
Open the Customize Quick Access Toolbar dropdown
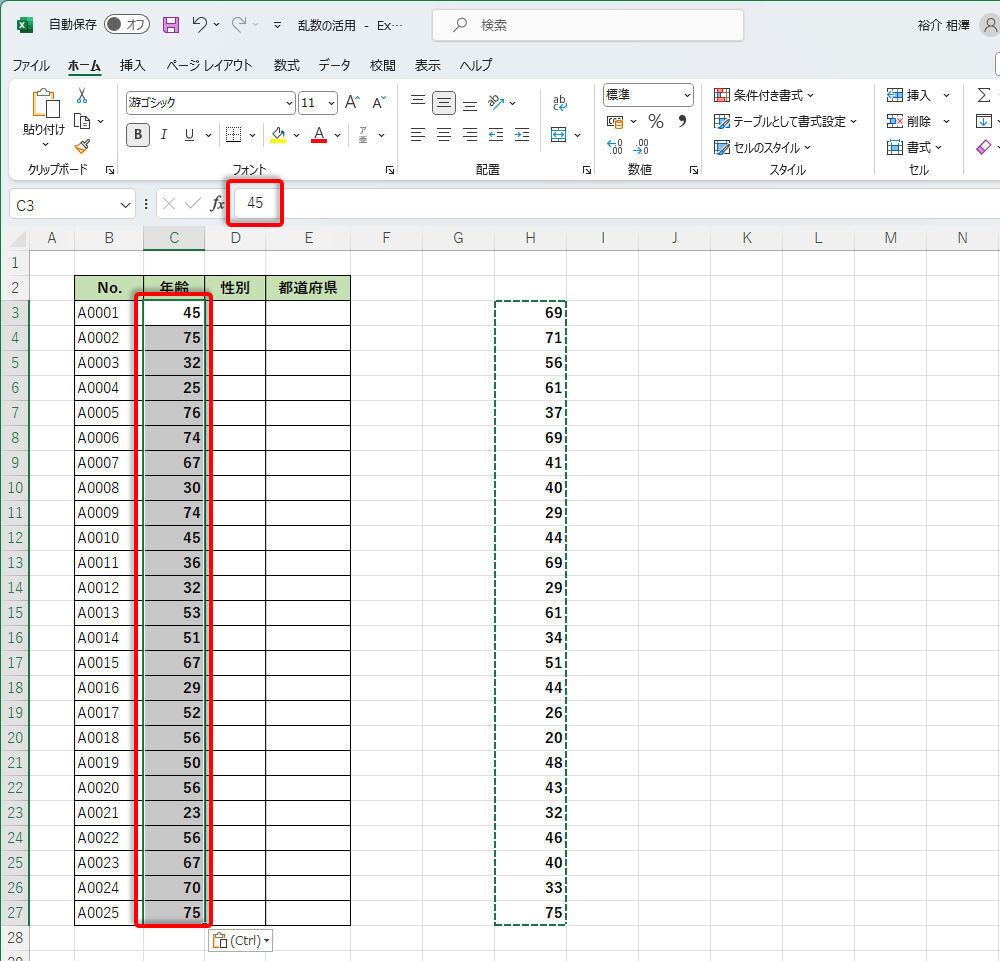click(277, 25)
